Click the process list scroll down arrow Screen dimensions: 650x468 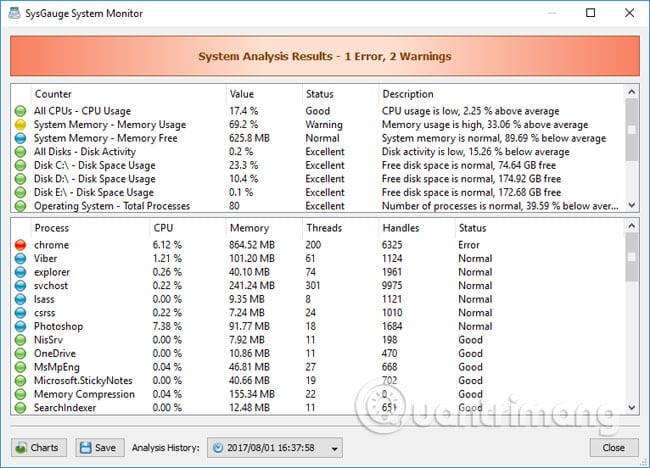(x=631, y=407)
